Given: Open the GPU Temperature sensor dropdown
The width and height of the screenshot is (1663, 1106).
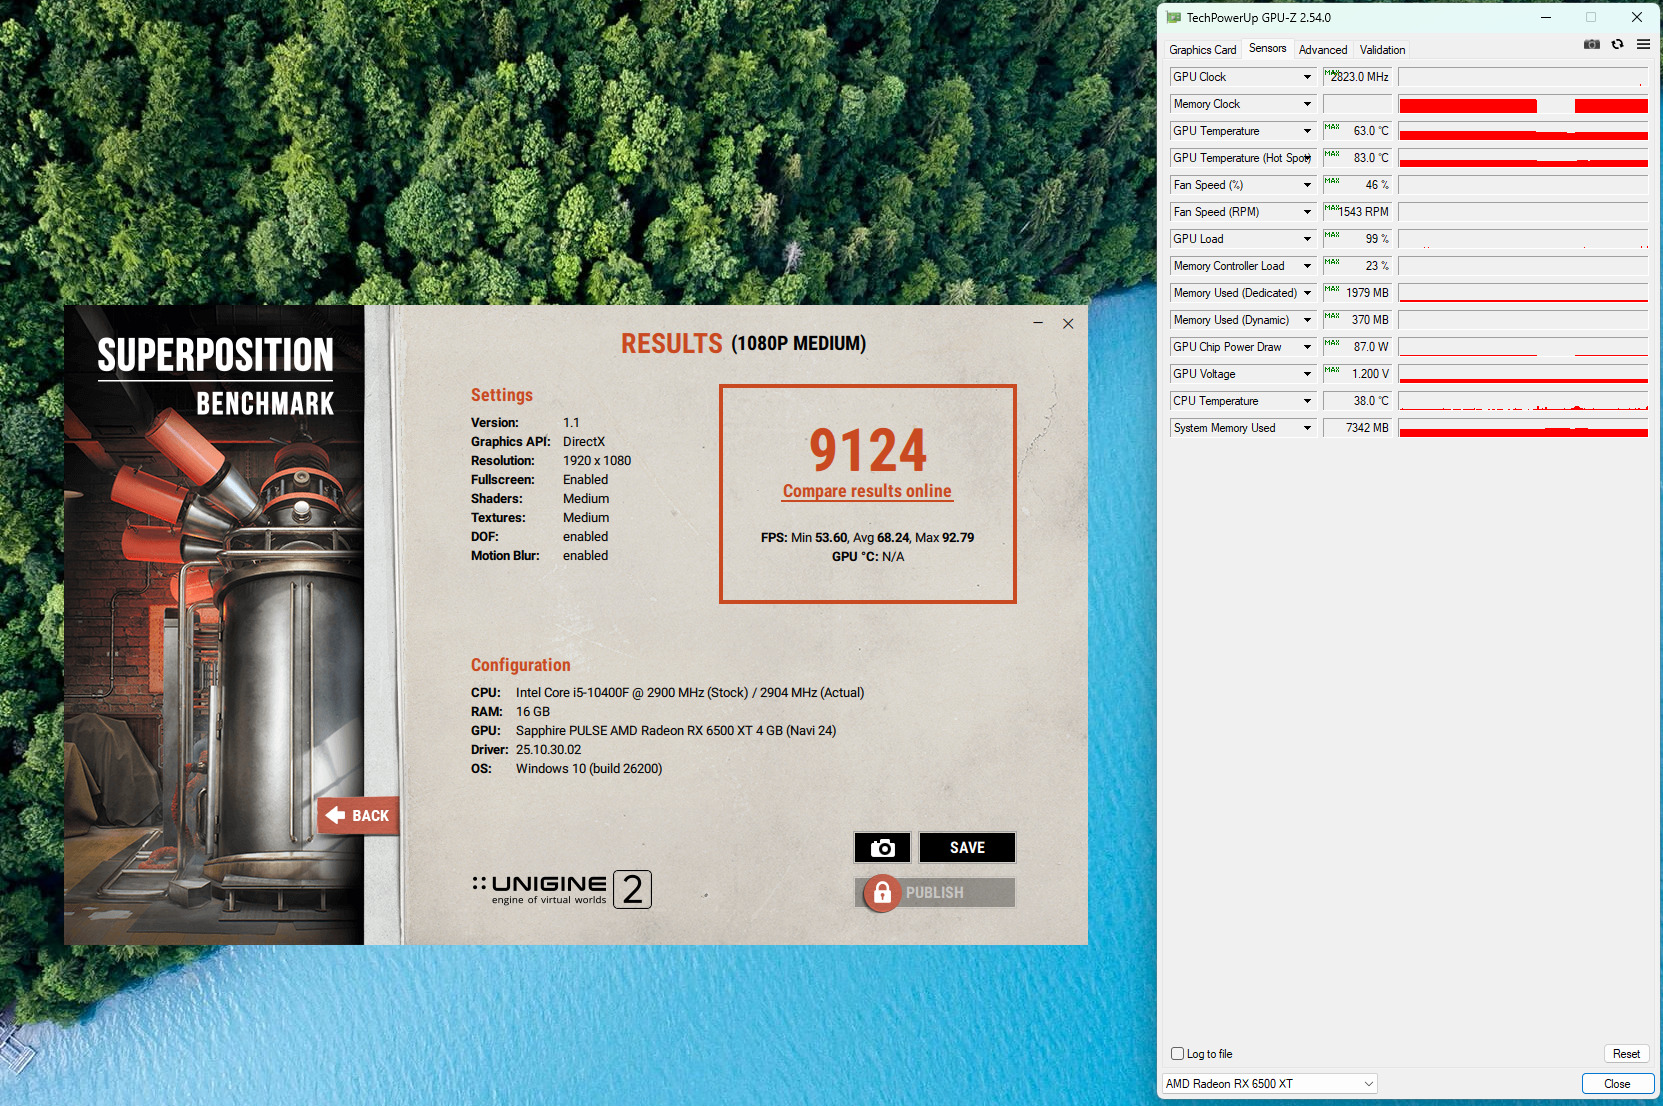Looking at the screenshot, I should click(x=1307, y=131).
